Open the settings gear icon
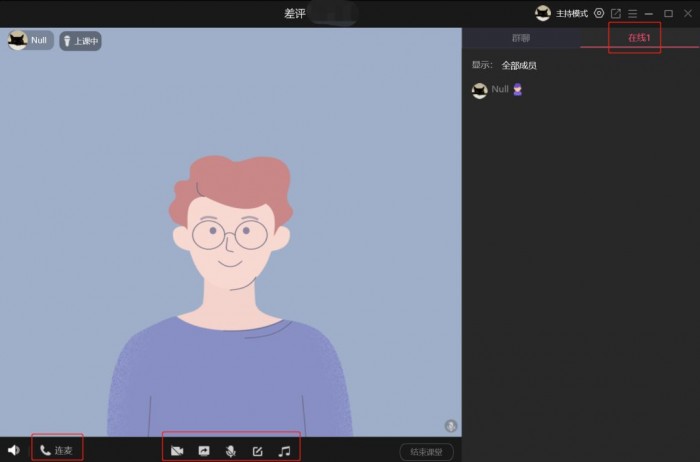Image resolution: width=700 pixels, height=462 pixels. point(599,13)
